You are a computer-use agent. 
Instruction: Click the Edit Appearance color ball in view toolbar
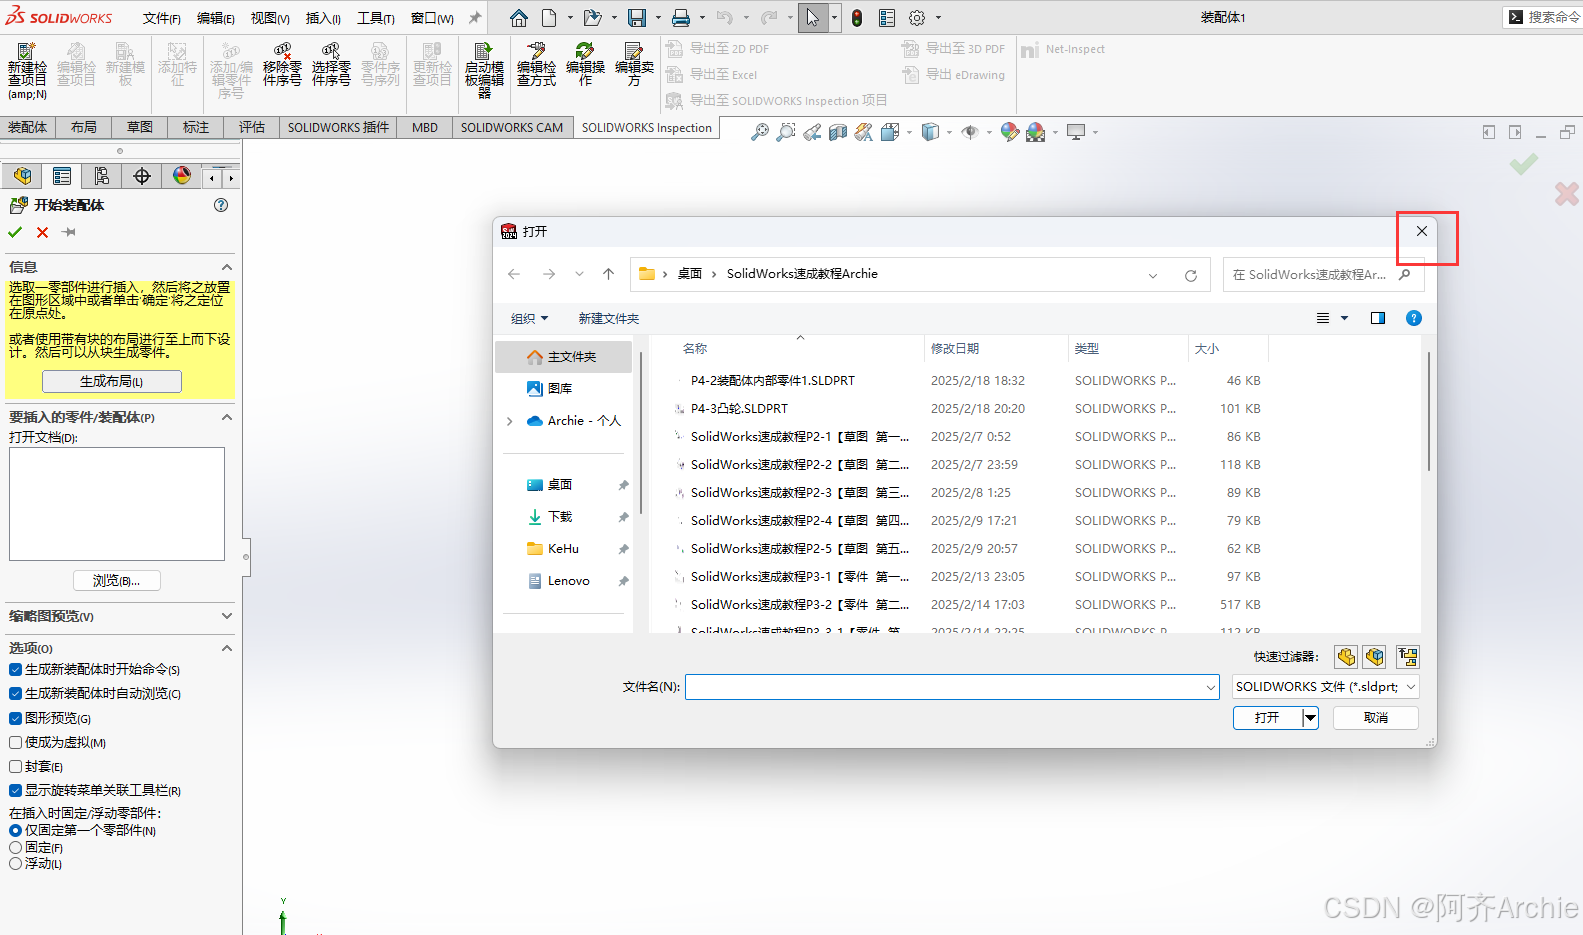1010,132
